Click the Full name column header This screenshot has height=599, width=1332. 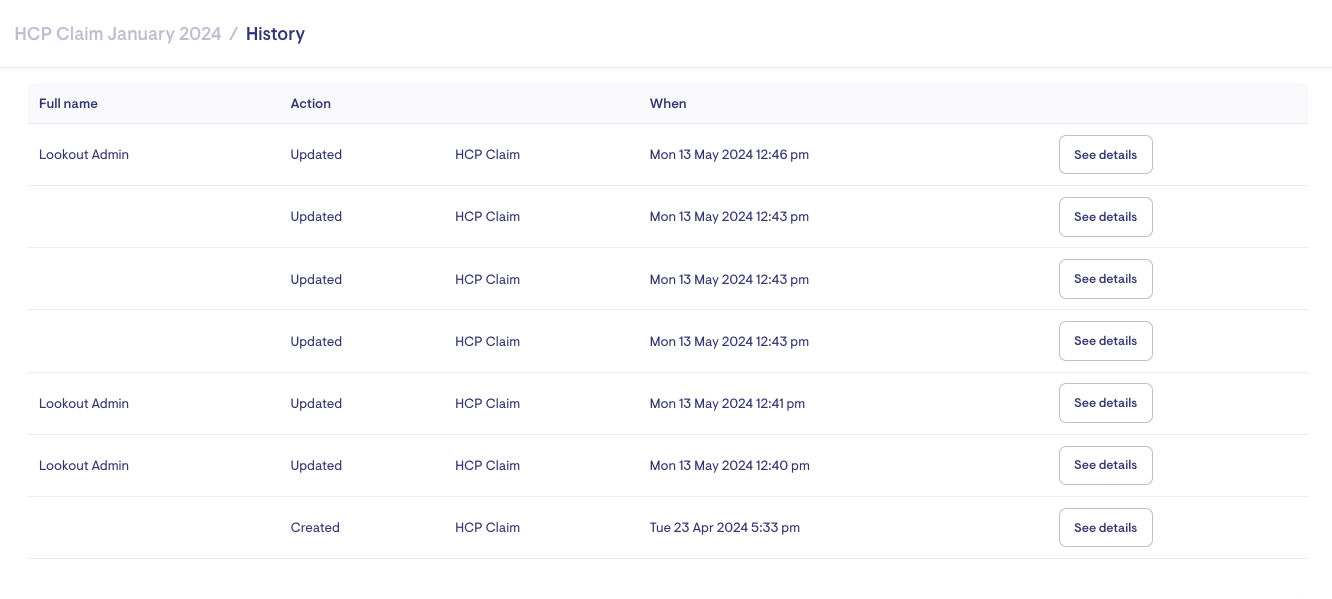[x=68, y=103]
